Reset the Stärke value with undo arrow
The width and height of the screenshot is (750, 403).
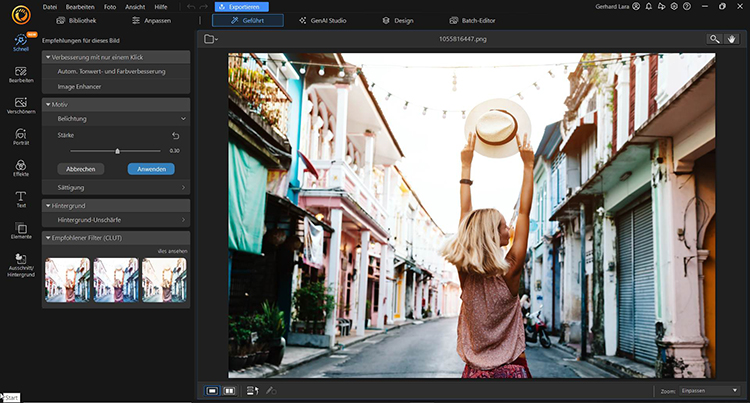point(176,134)
